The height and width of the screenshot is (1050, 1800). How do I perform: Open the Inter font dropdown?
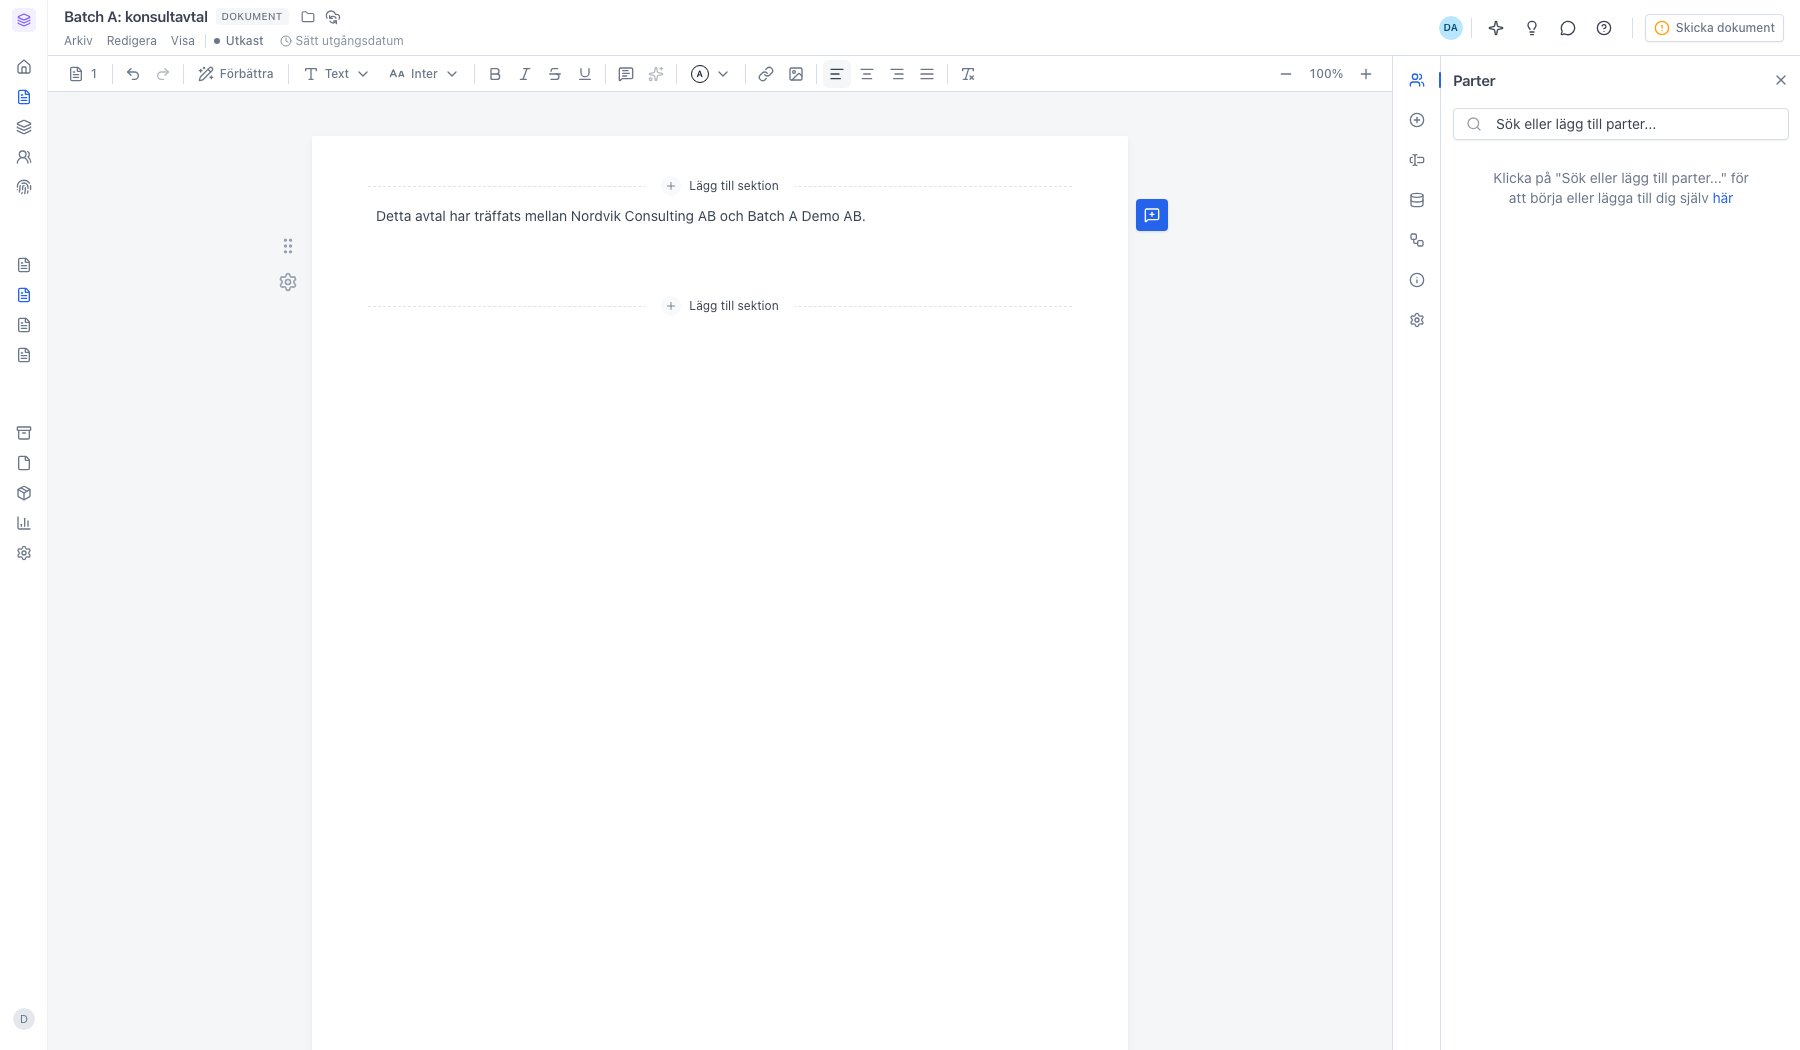(x=423, y=74)
